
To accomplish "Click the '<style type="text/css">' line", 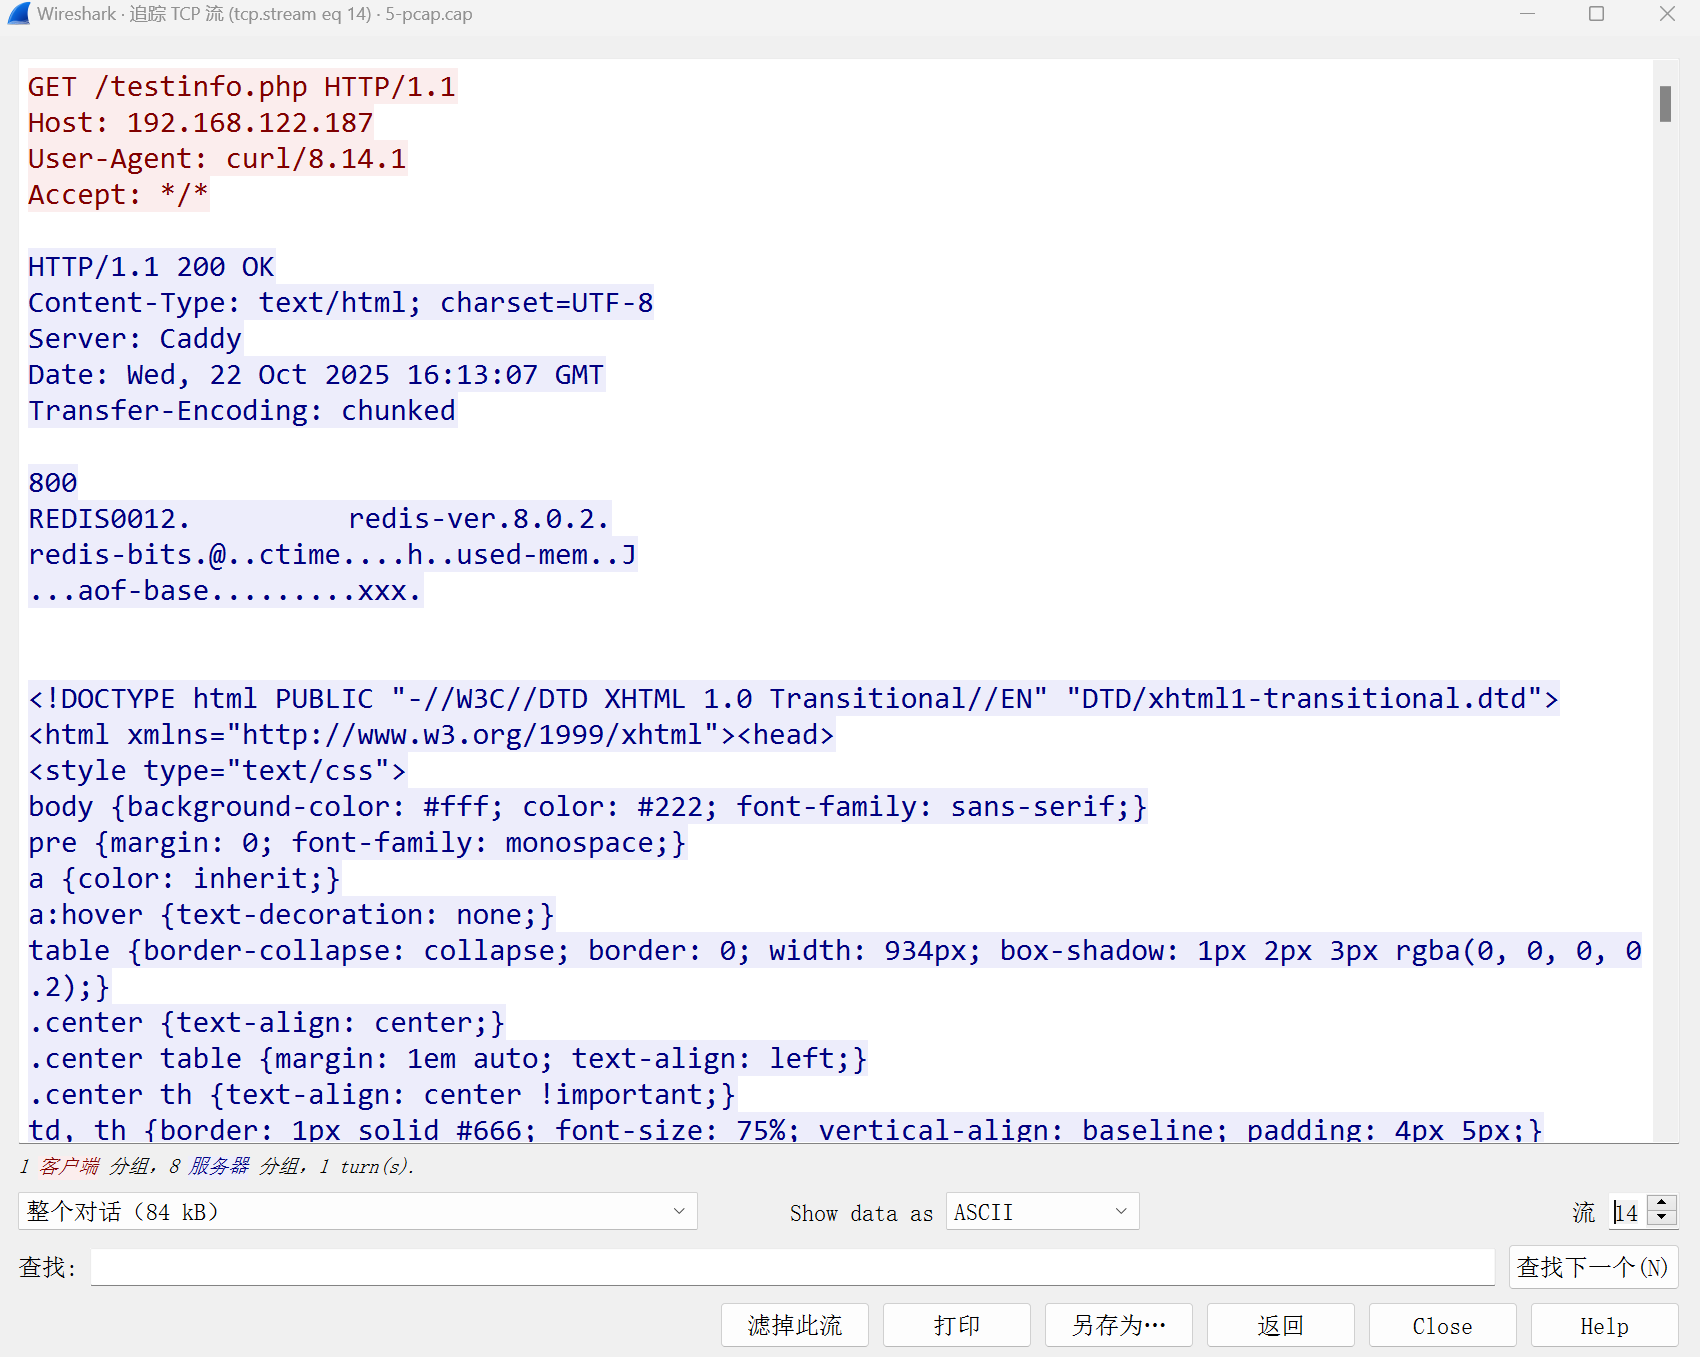I will click(217, 771).
